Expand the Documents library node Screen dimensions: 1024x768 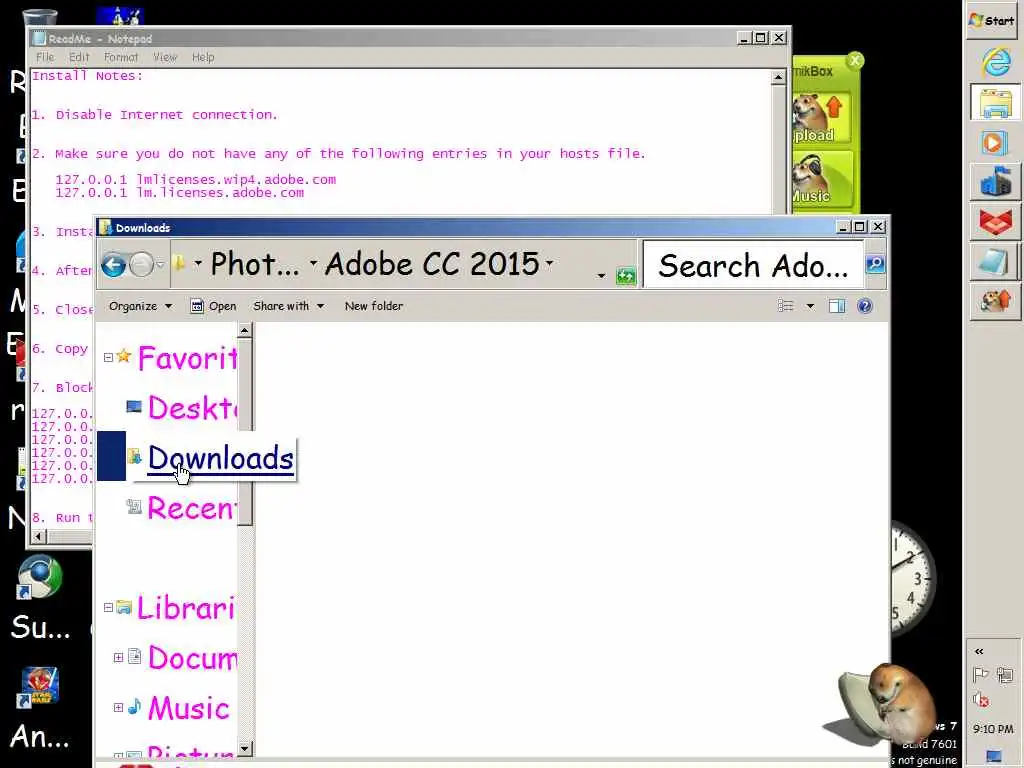coord(118,658)
